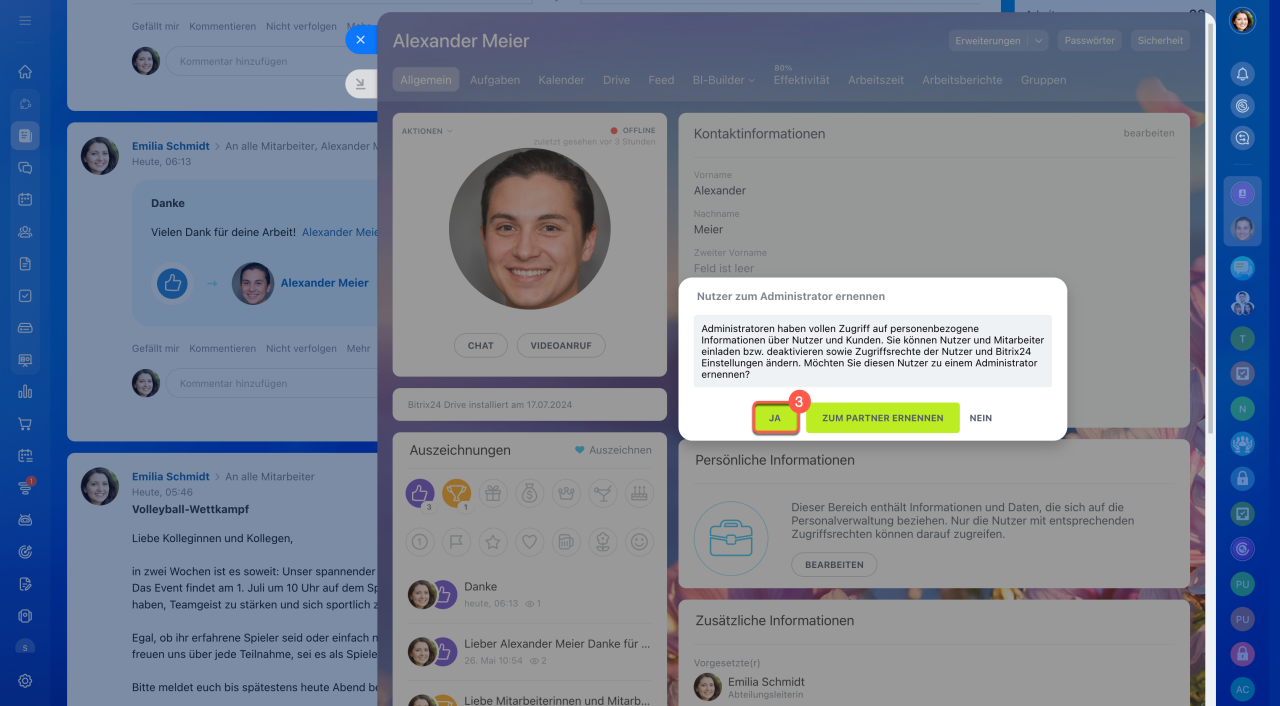Start CHAT with Alexander Meier

(x=481, y=346)
